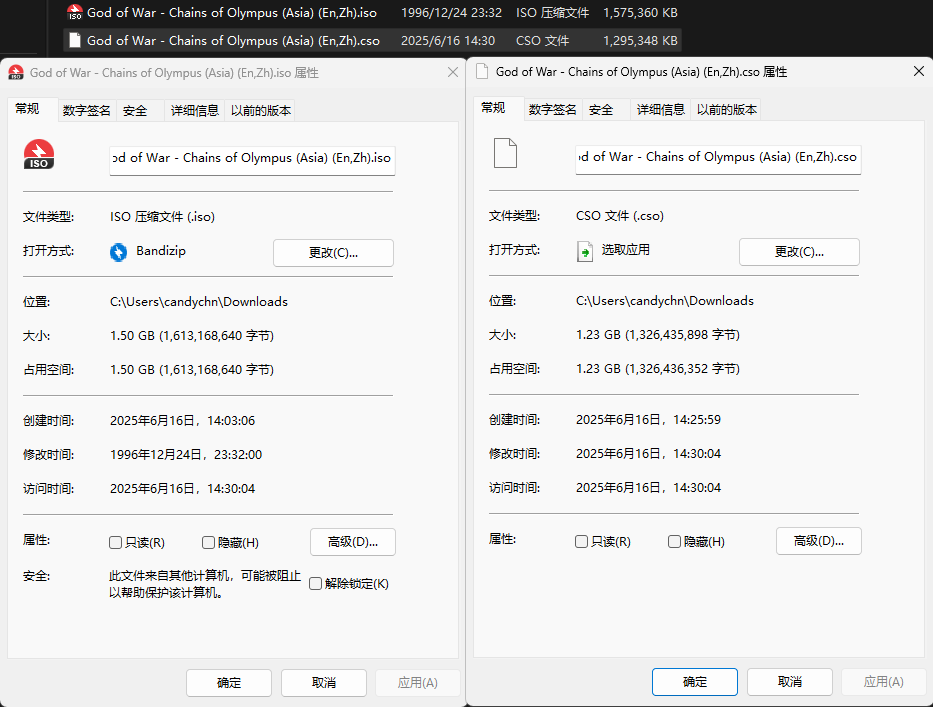Open 详细信息 tab in iso properties
This screenshot has height=707, width=933.
195,111
